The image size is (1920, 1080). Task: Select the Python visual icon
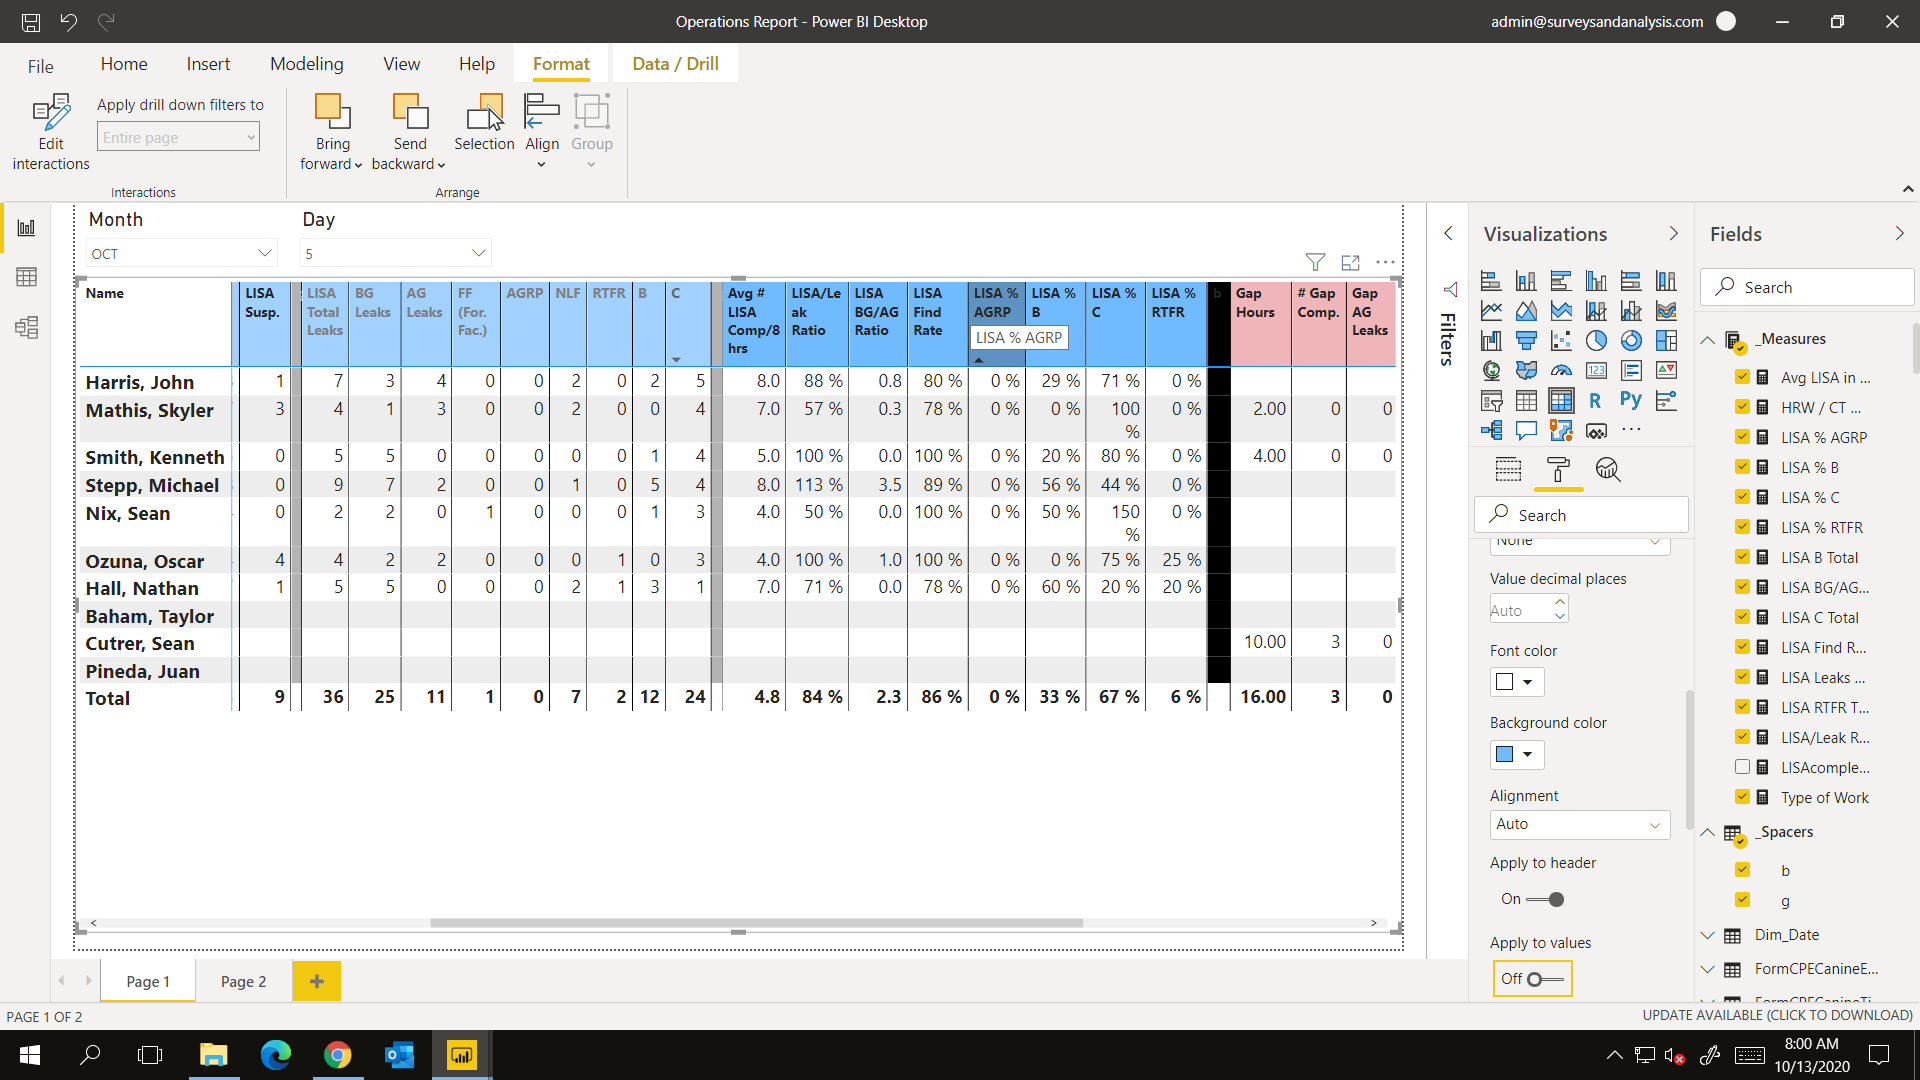[1631, 400]
